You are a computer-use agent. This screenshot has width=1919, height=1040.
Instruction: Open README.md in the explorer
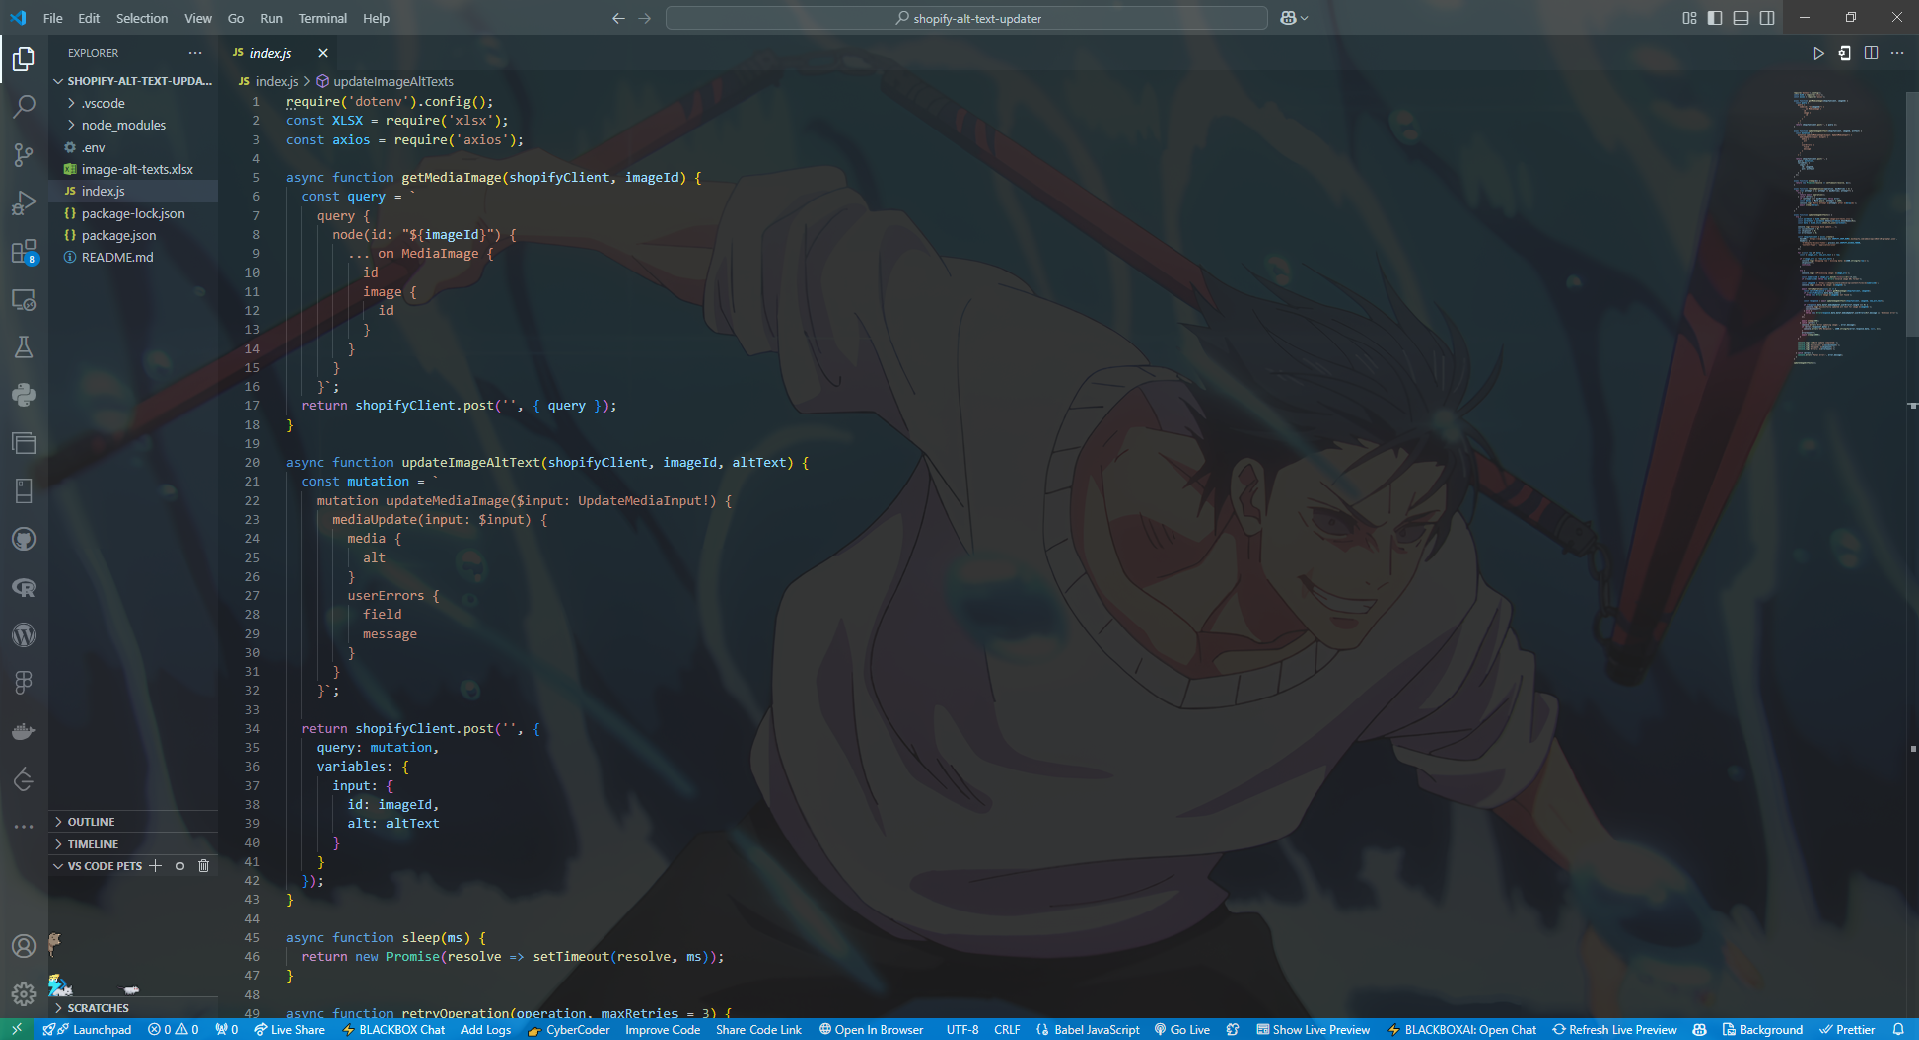[133, 257]
